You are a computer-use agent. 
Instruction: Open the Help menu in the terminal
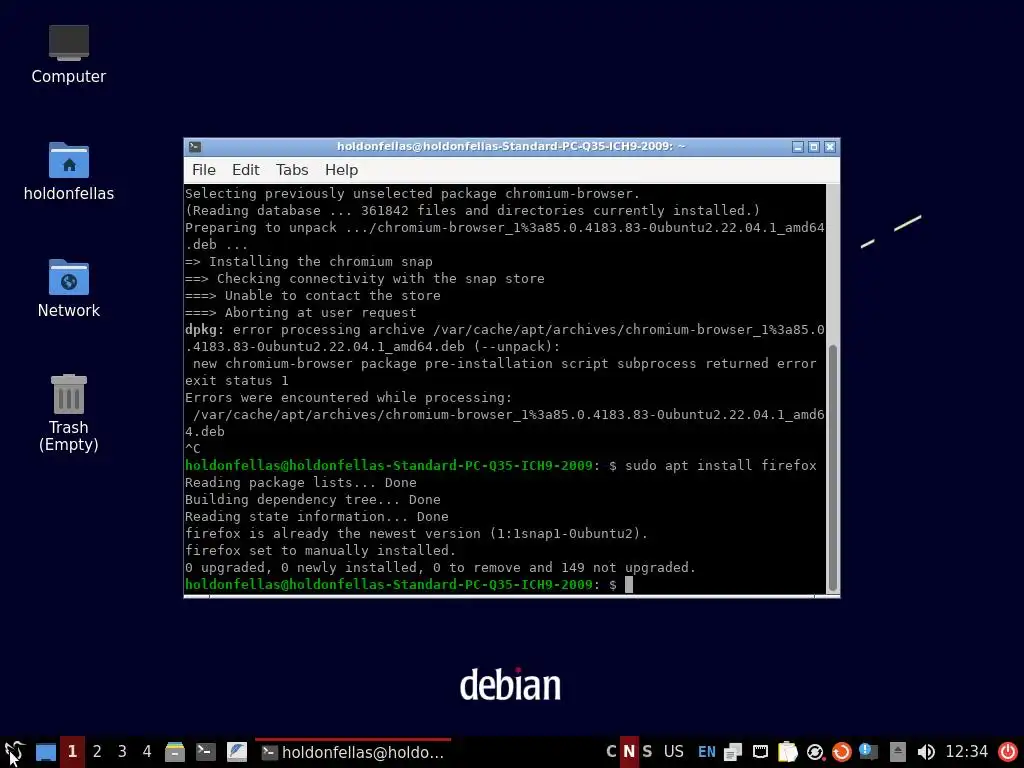342,170
